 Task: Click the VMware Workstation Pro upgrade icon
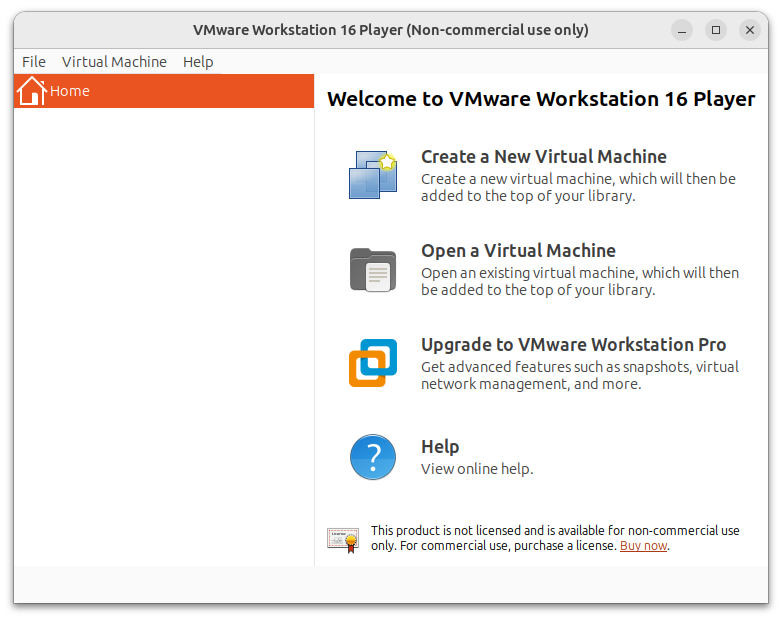(x=373, y=363)
